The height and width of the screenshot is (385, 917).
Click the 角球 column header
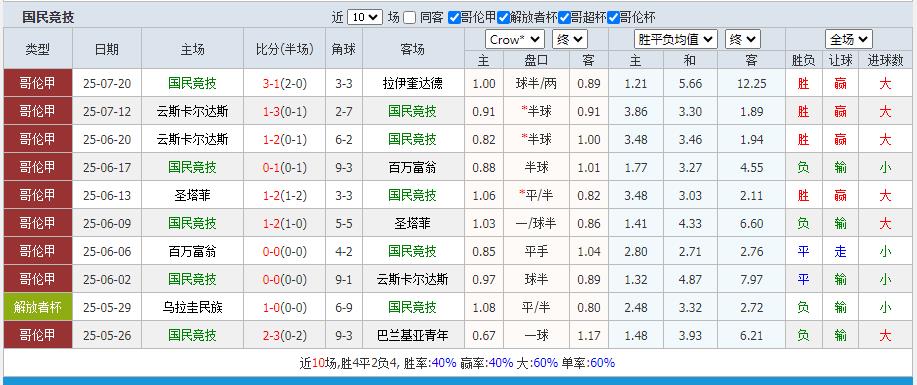click(x=344, y=49)
